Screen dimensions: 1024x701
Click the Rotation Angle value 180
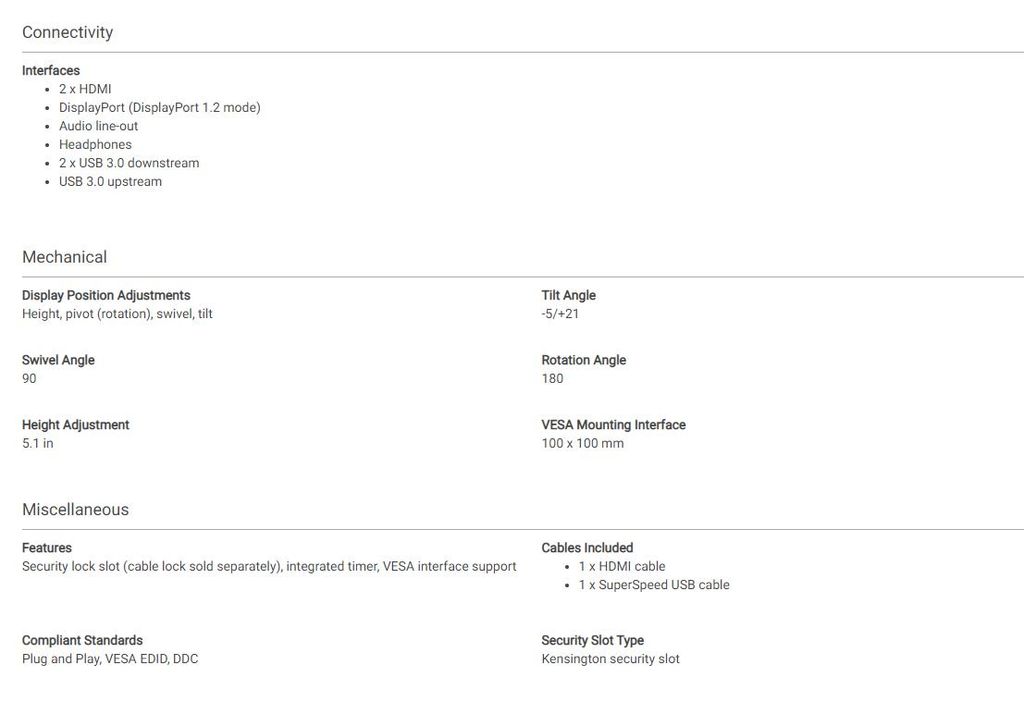[552, 379]
